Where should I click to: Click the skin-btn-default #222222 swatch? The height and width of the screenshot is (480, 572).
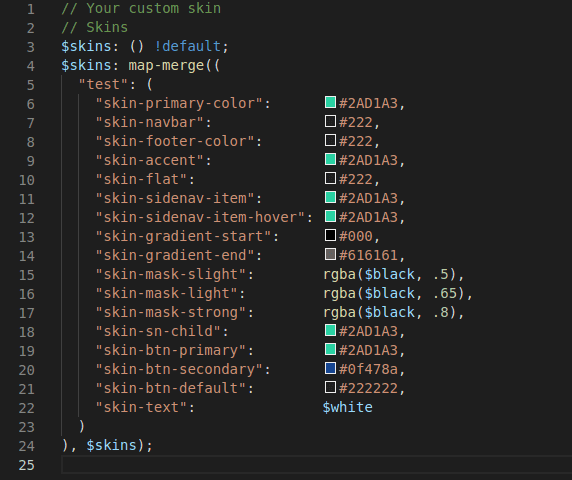pos(330,387)
